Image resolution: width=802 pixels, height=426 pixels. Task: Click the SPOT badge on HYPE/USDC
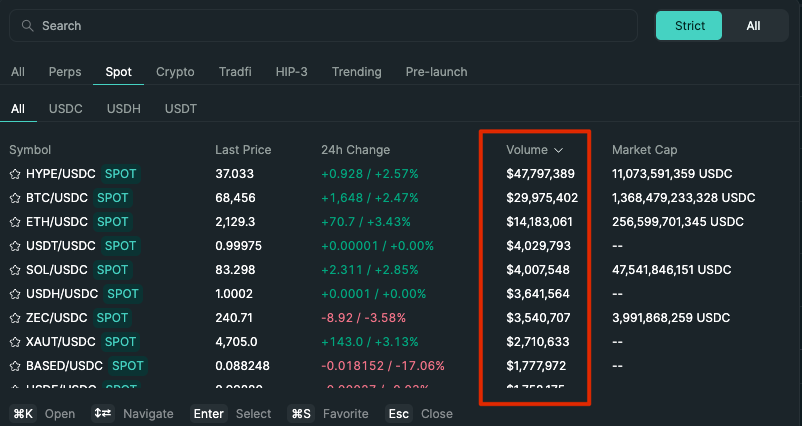click(120, 174)
